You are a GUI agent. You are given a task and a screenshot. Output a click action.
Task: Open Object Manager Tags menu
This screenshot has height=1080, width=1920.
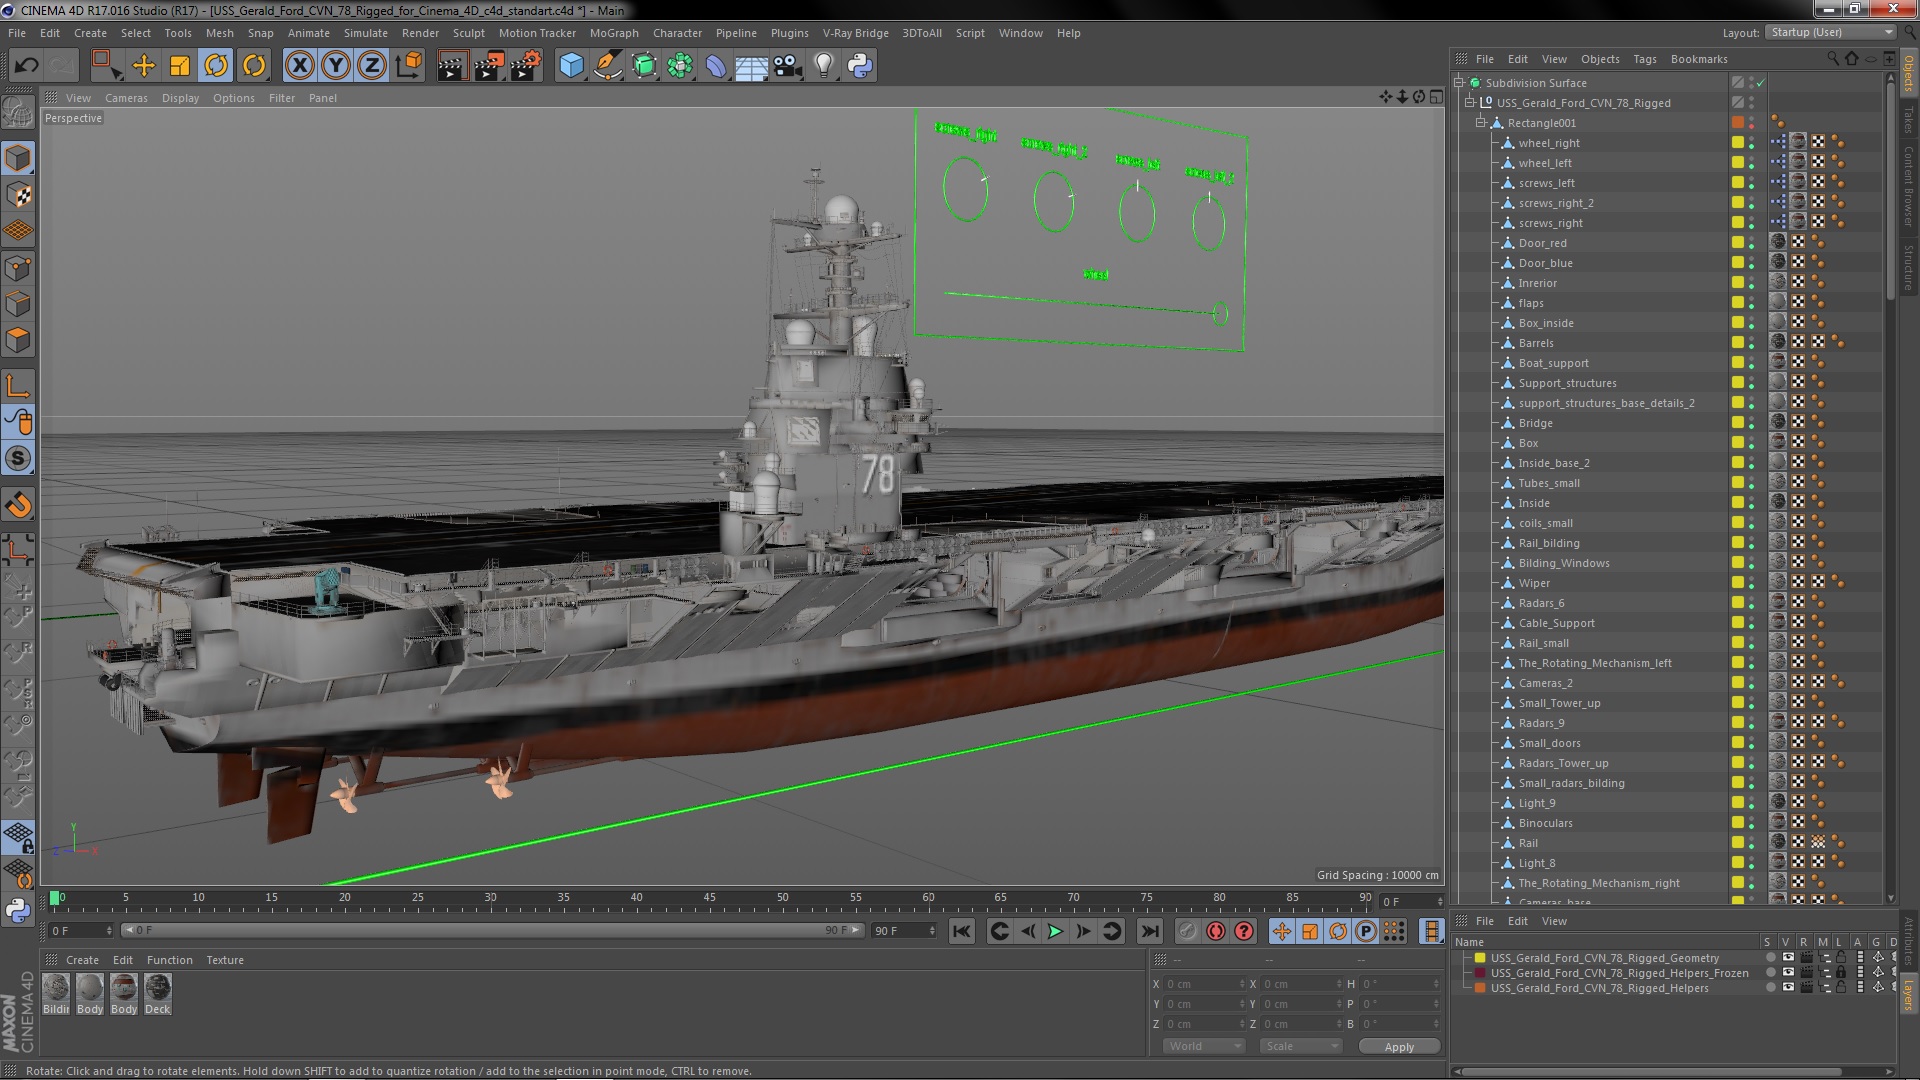(1645, 59)
